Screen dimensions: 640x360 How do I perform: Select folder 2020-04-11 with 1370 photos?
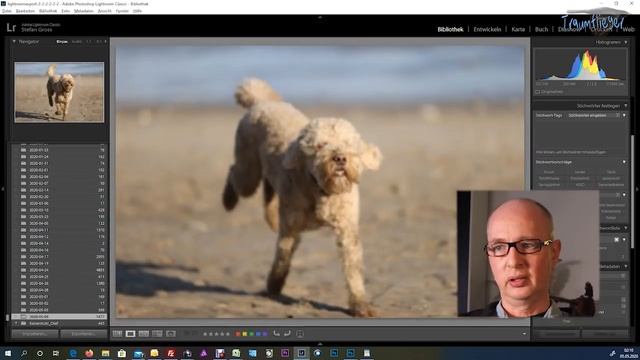(59, 230)
